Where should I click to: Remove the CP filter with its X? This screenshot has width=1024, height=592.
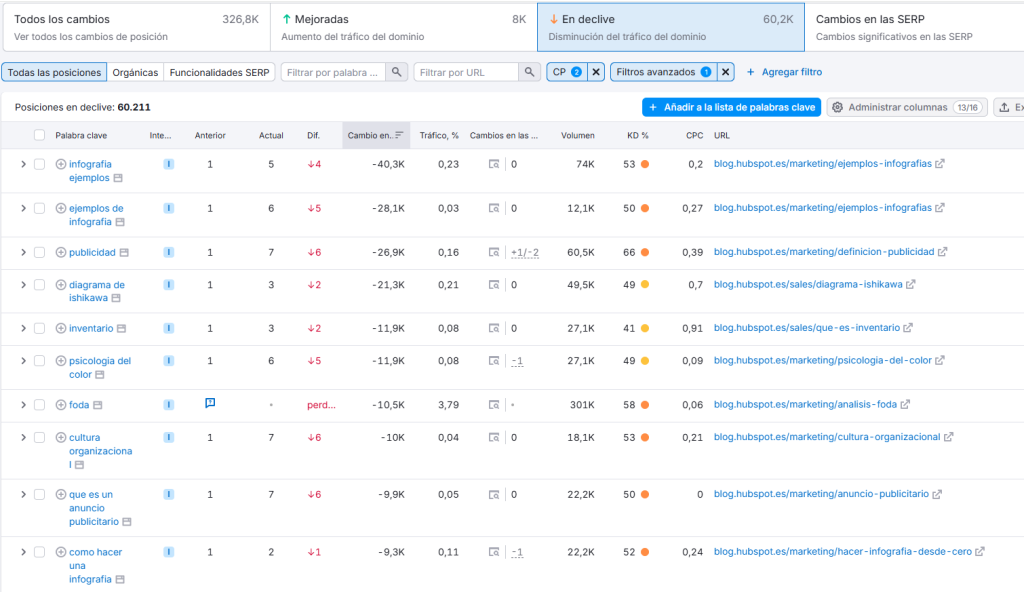[x=595, y=72]
